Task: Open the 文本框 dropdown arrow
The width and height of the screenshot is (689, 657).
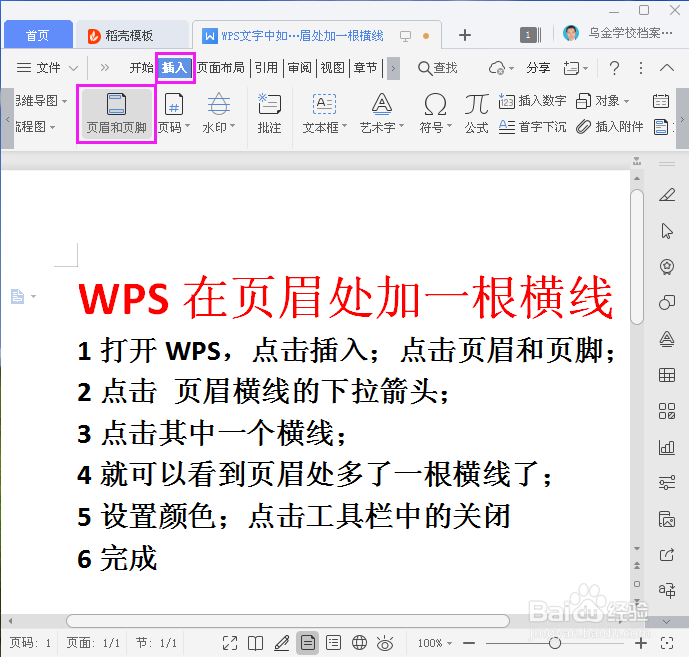Action: point(344,126)
